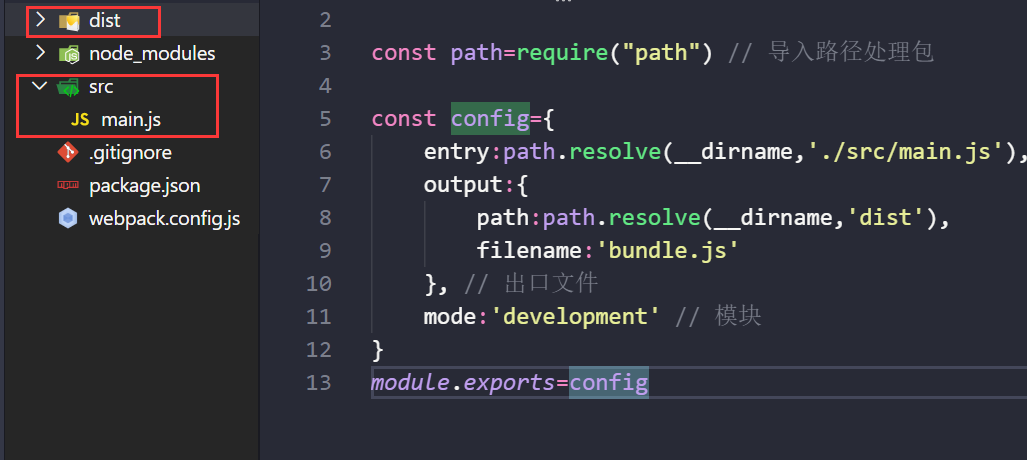Click the src folder icon
The image size is (1027, 460).
[68, 86]
